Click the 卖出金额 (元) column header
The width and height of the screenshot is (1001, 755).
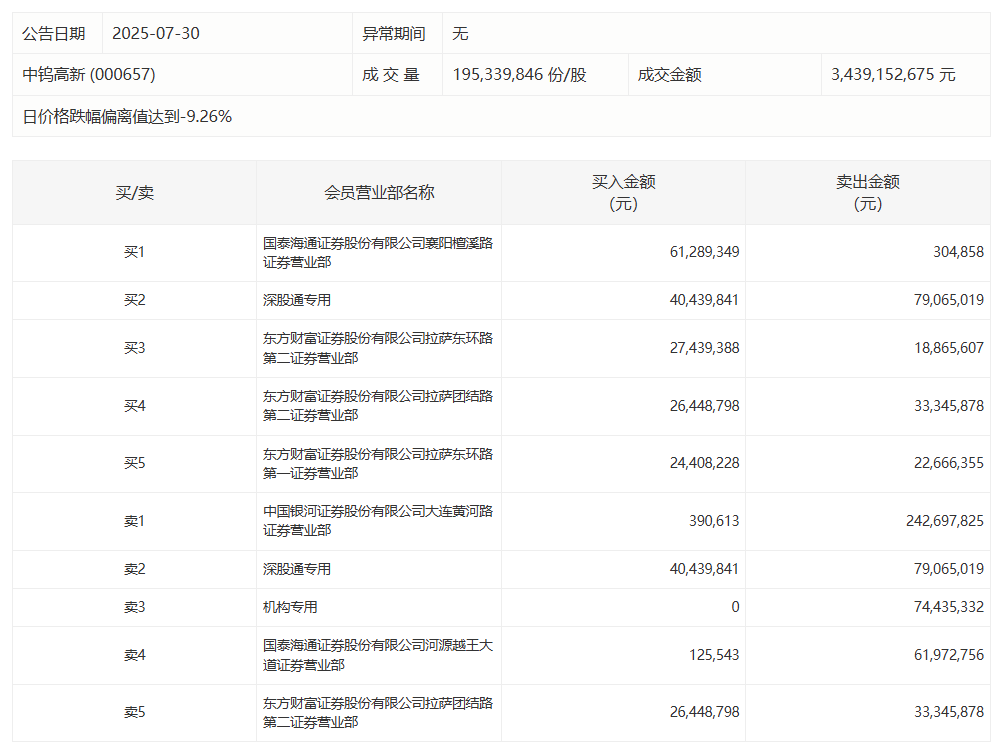[x=868, y=193]
